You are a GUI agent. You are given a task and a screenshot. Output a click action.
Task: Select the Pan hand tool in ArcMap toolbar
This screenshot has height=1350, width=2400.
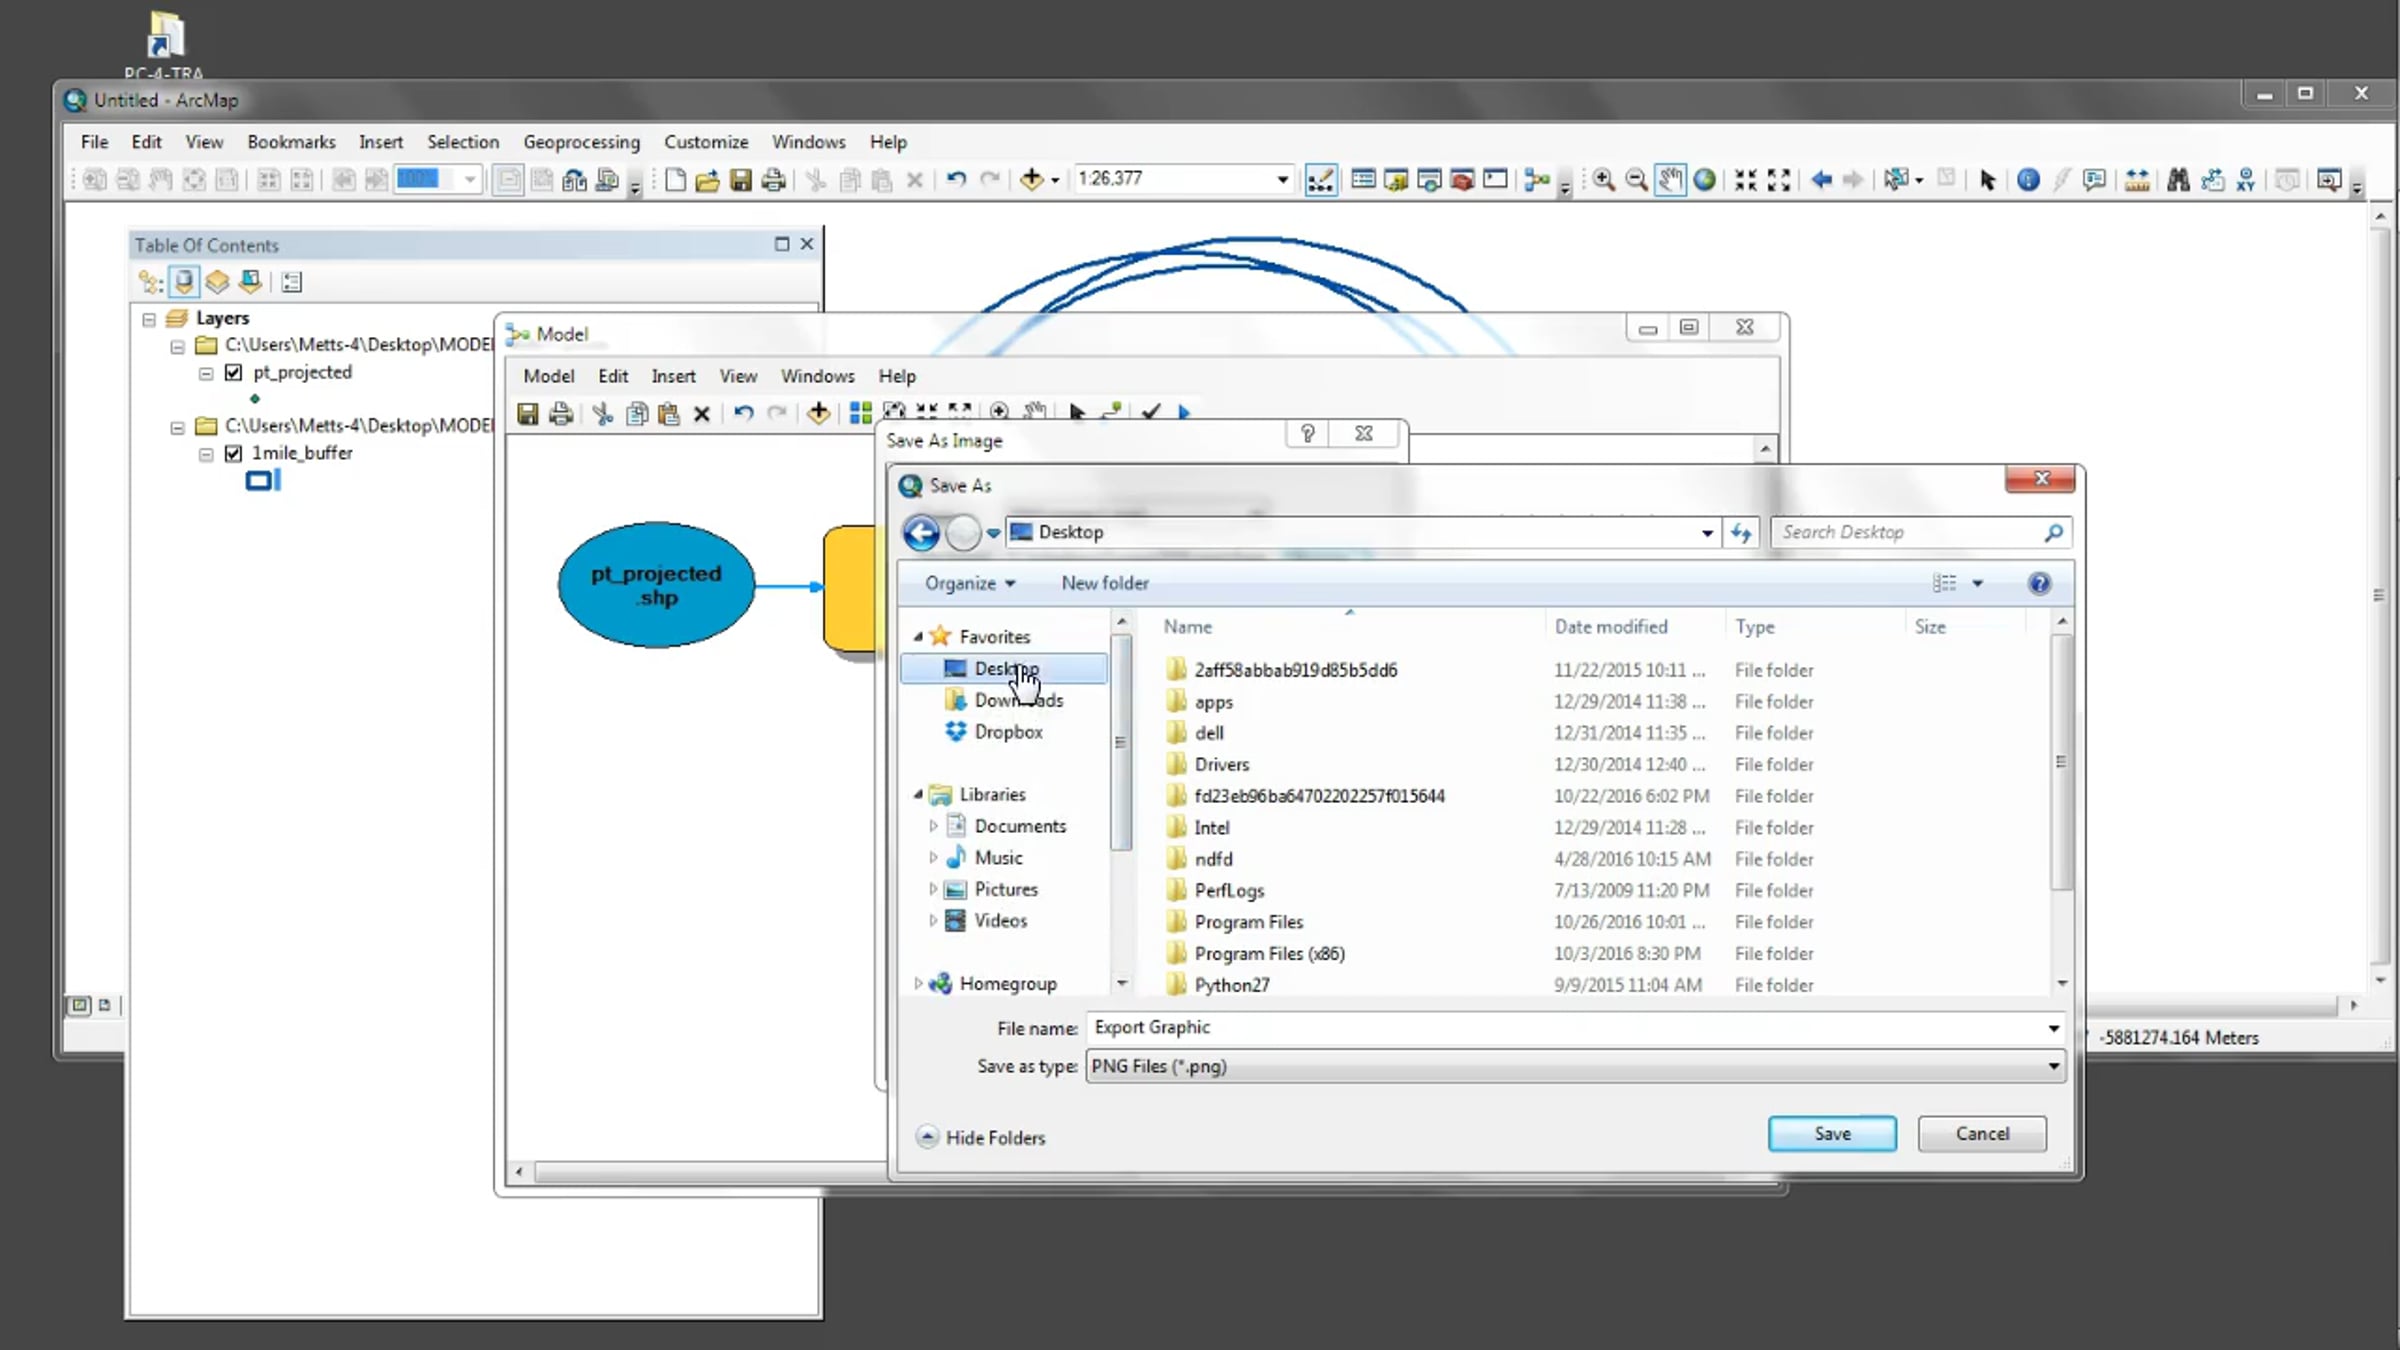click(1670, 180)
